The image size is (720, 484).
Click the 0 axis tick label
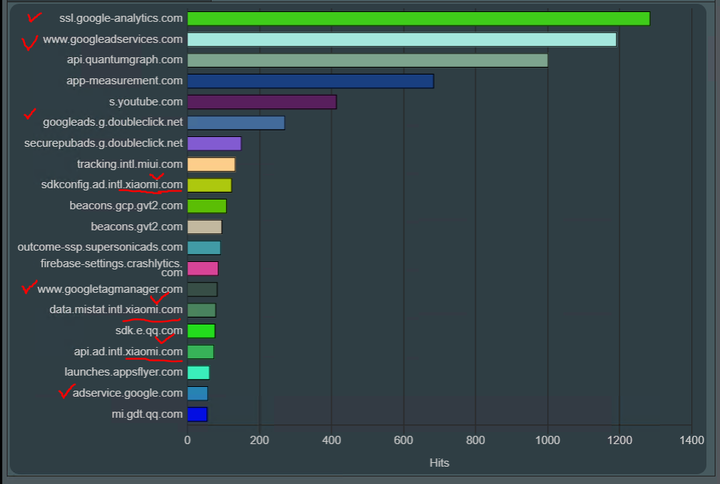[187, 440]
